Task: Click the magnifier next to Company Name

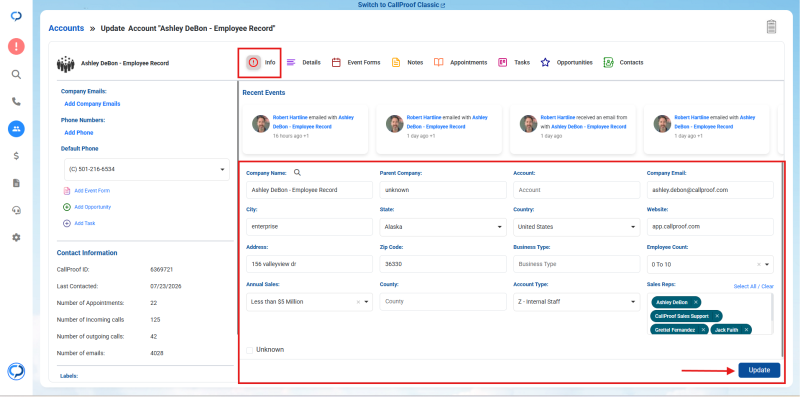Action: (x=297, y=172)
